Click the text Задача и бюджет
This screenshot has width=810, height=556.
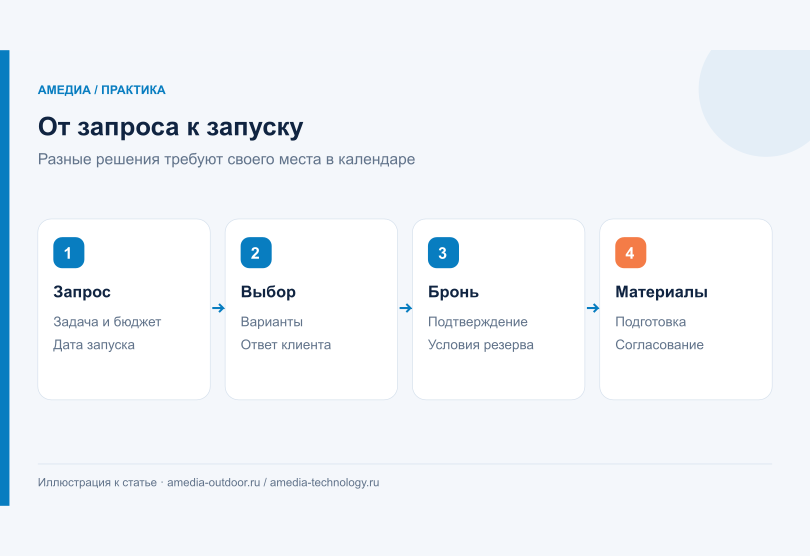[x=107, y=322]
